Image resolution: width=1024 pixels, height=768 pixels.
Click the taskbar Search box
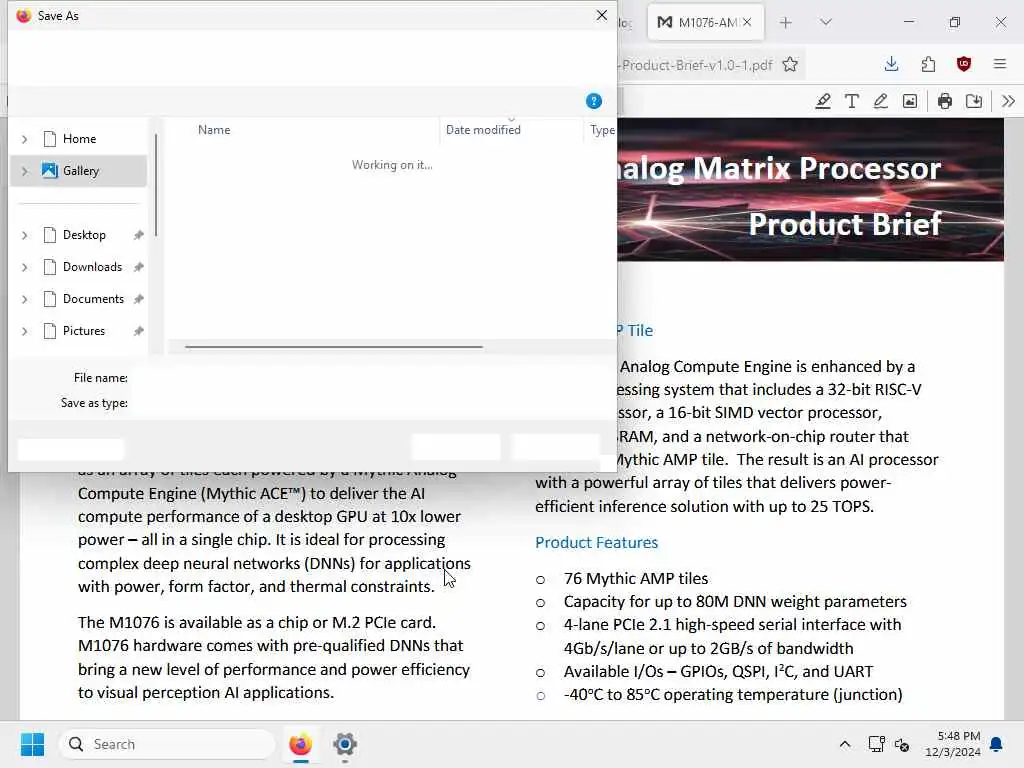(x=167, y=744)
